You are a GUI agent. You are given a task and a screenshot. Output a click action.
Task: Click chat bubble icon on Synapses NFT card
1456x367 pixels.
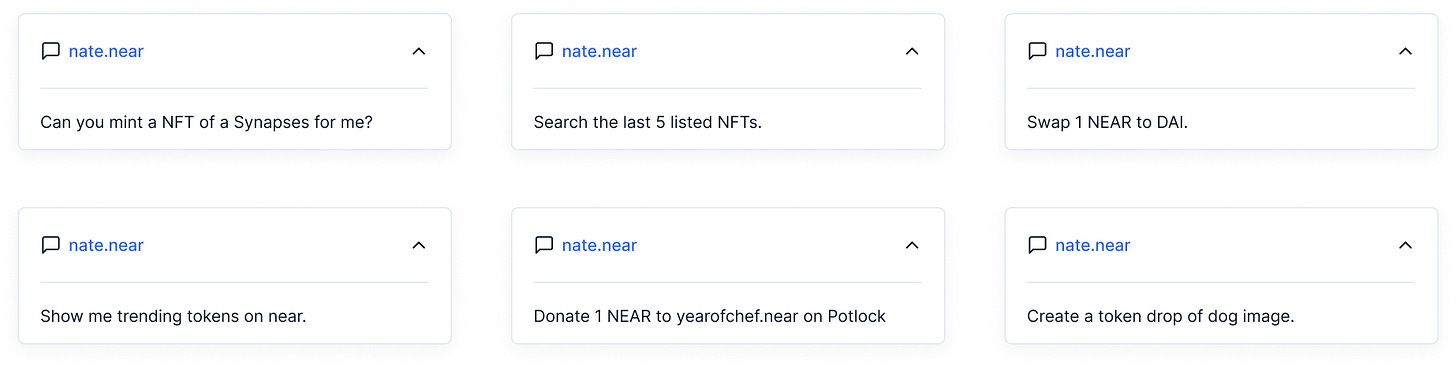pos(50,51)
